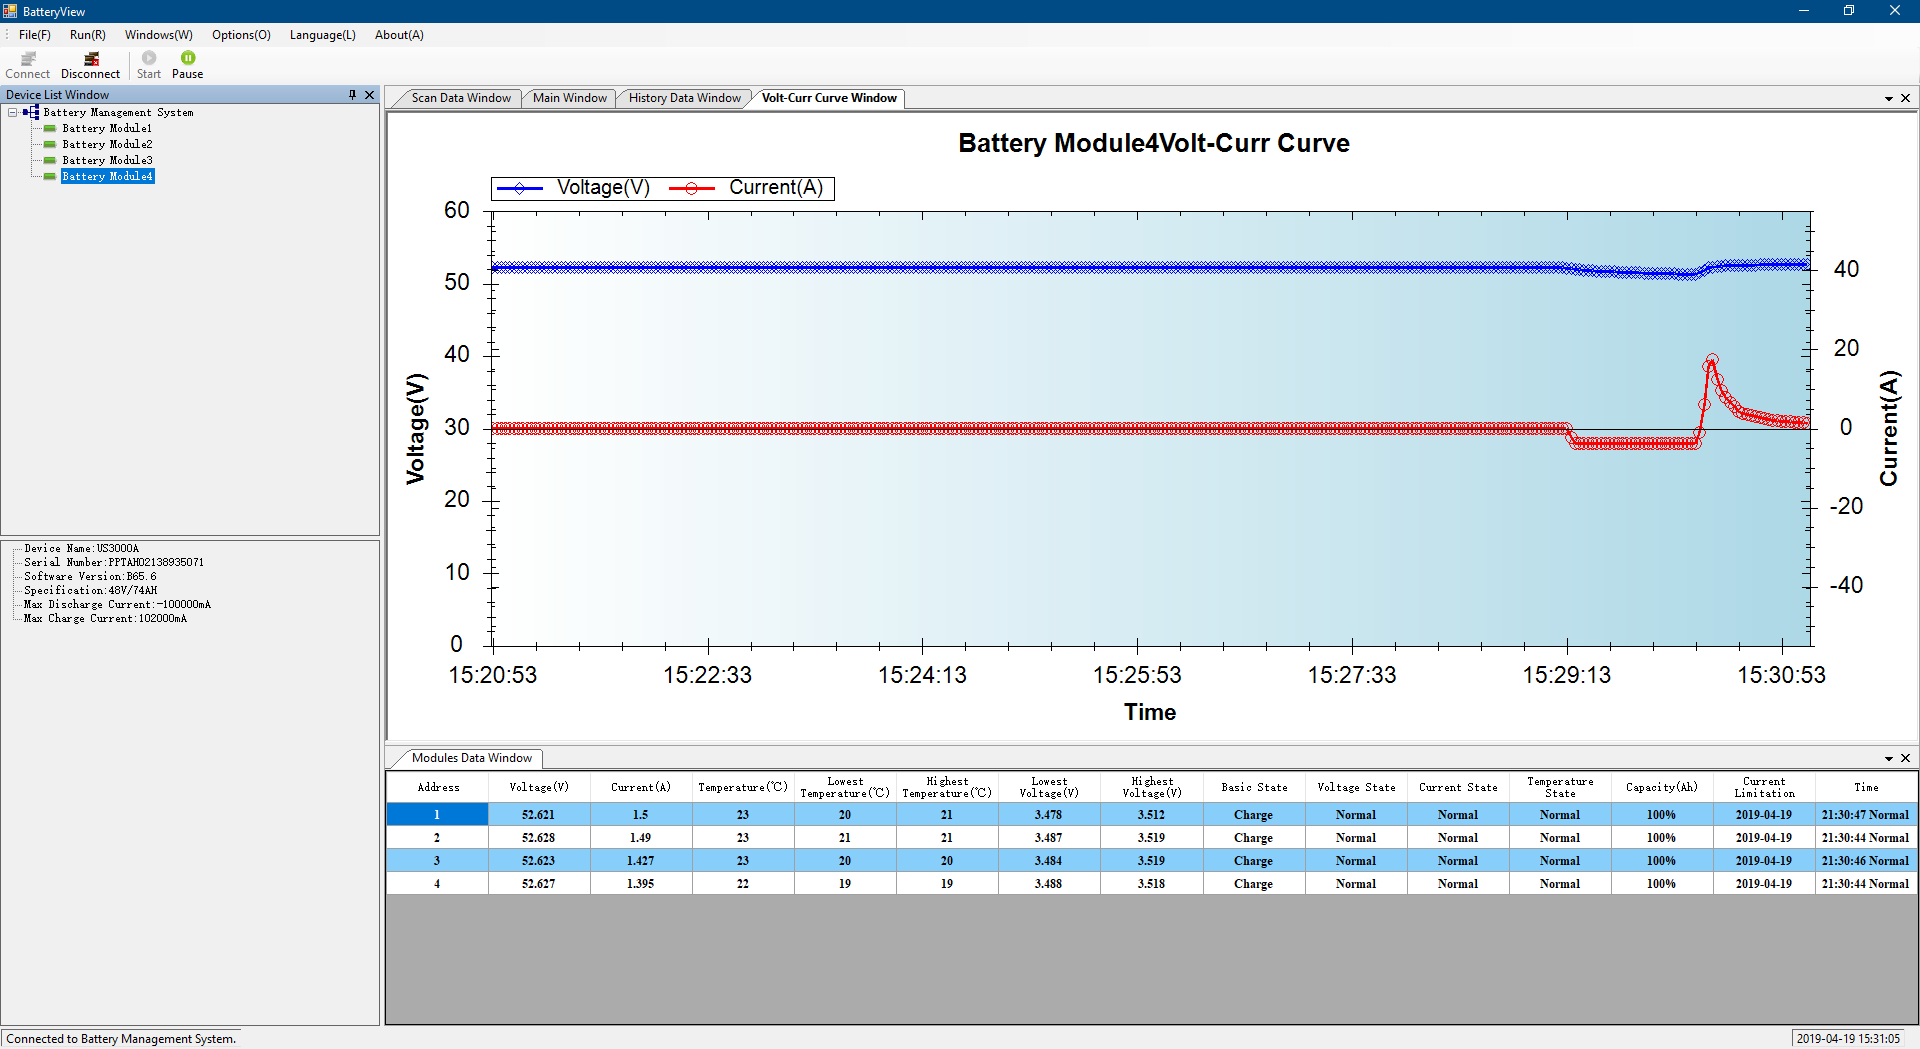Click the Current(A) red legend marker
Viewport: 1920px width, 1049px height.
pos(691,188)
